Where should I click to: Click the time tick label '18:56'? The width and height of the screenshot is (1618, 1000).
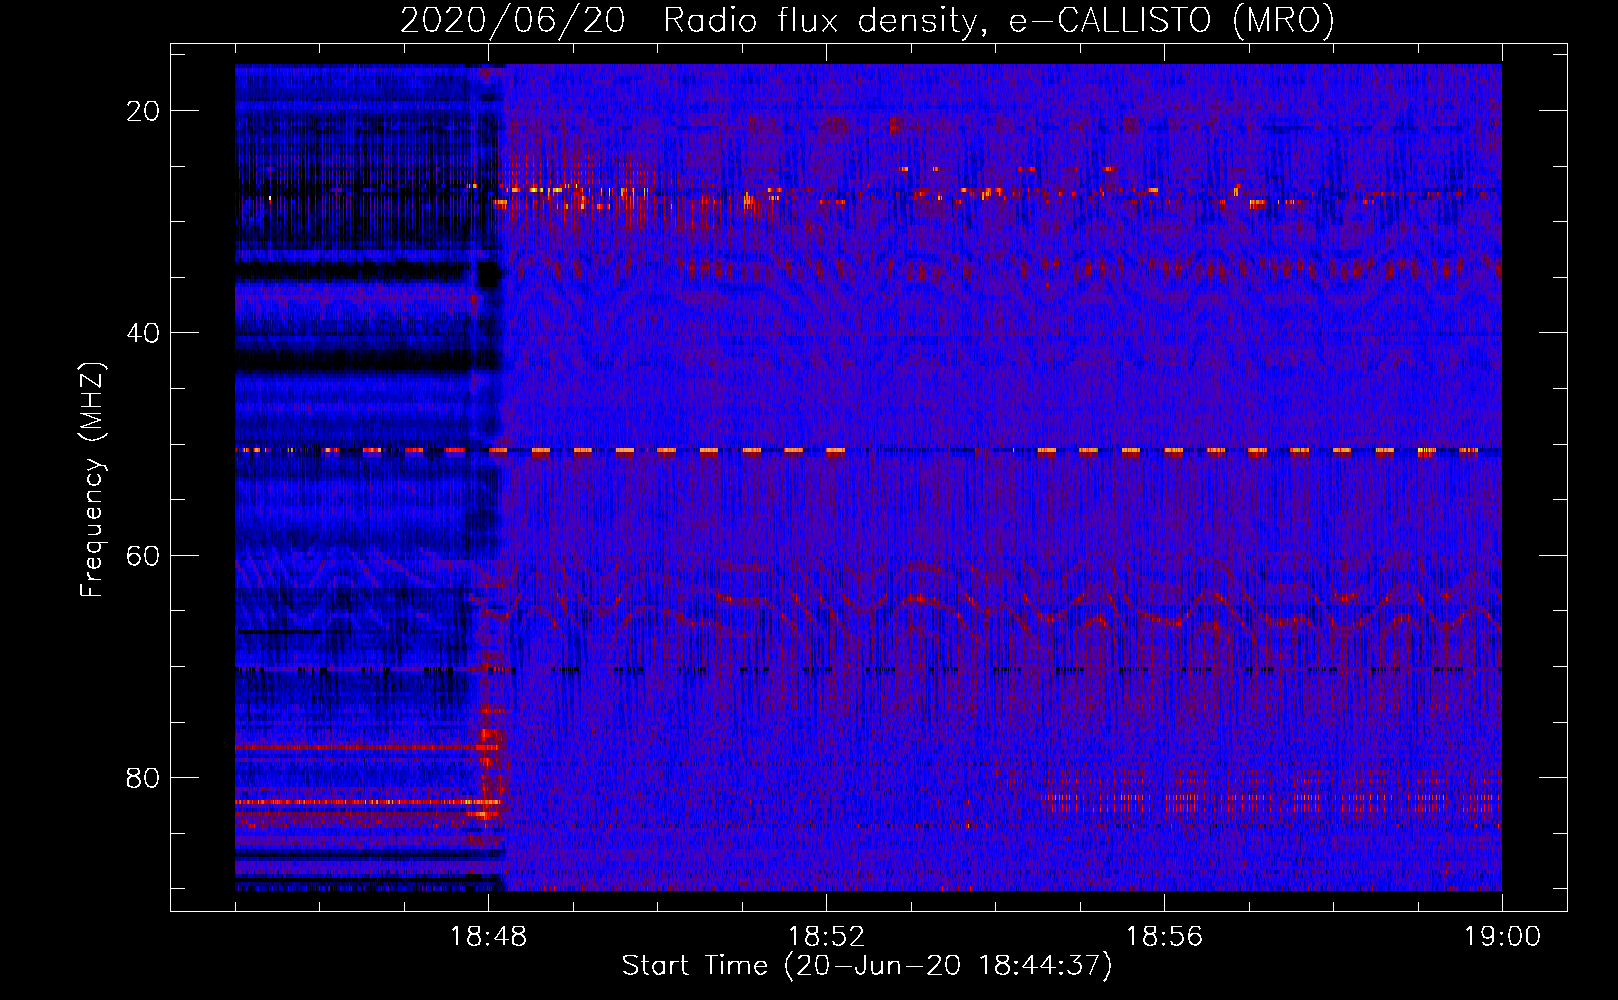[1164, 937]
